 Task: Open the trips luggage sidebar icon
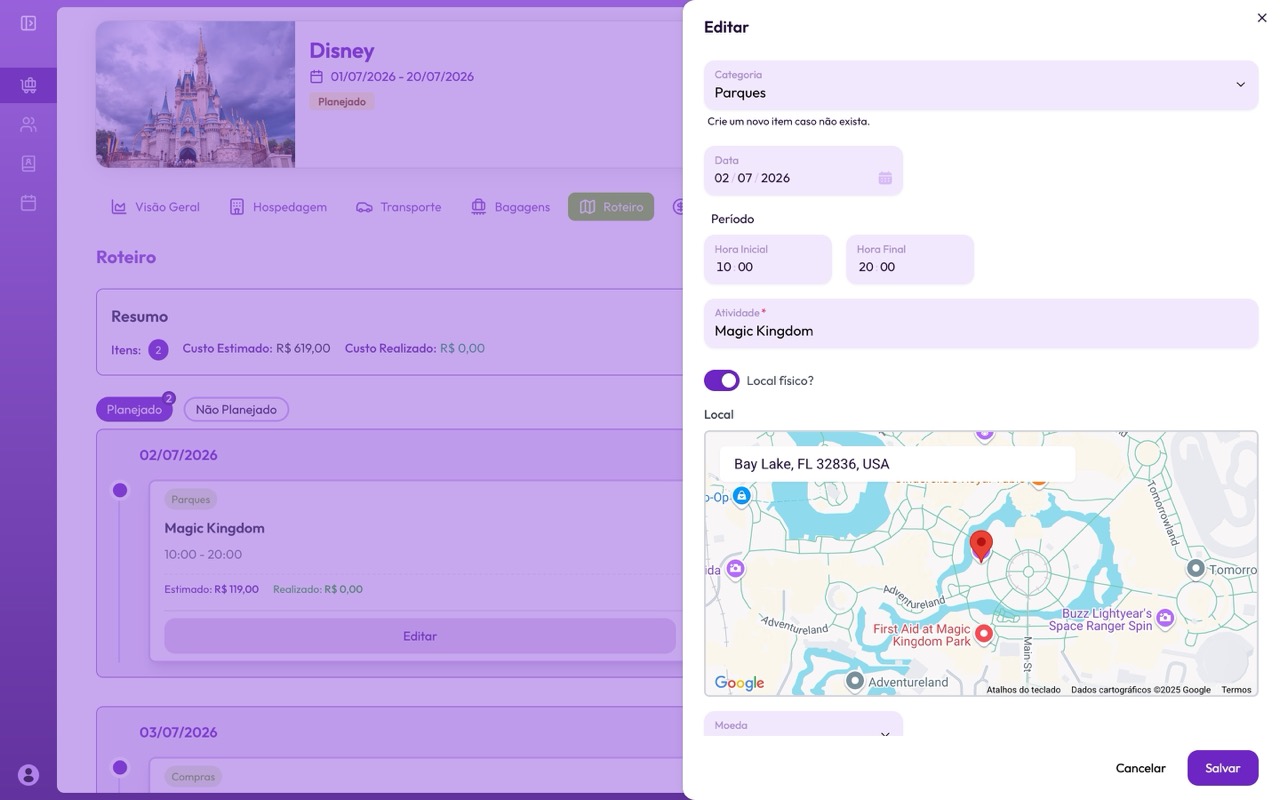(x=28, y=86)
